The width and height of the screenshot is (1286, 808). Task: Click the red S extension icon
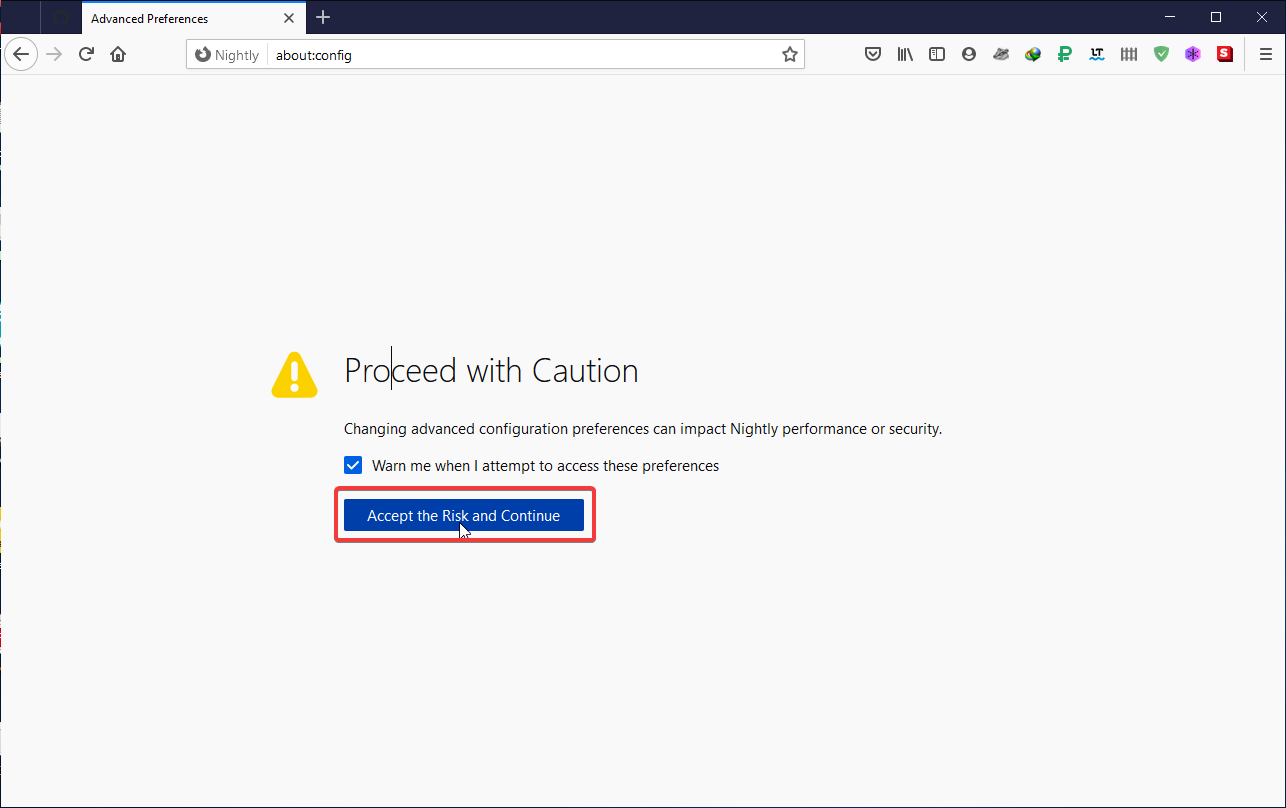[x=1225, y=54]
